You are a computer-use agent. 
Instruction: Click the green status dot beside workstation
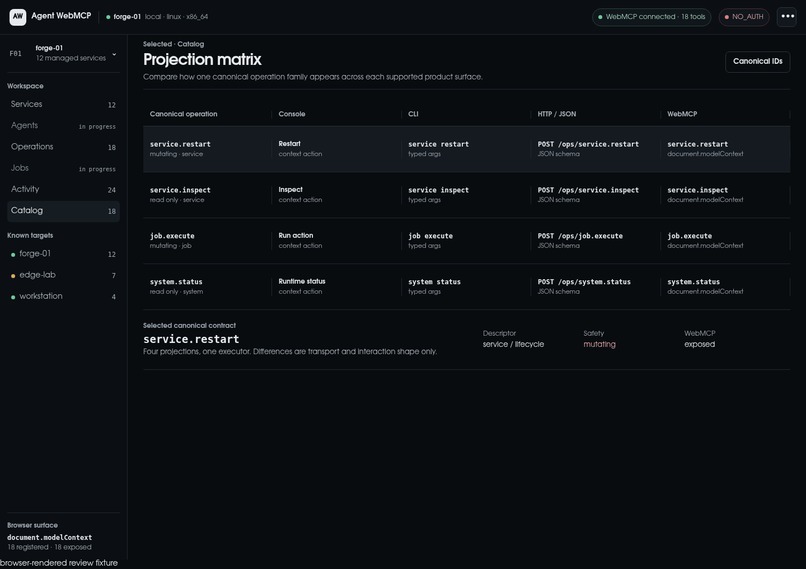[x=13, y=297]
